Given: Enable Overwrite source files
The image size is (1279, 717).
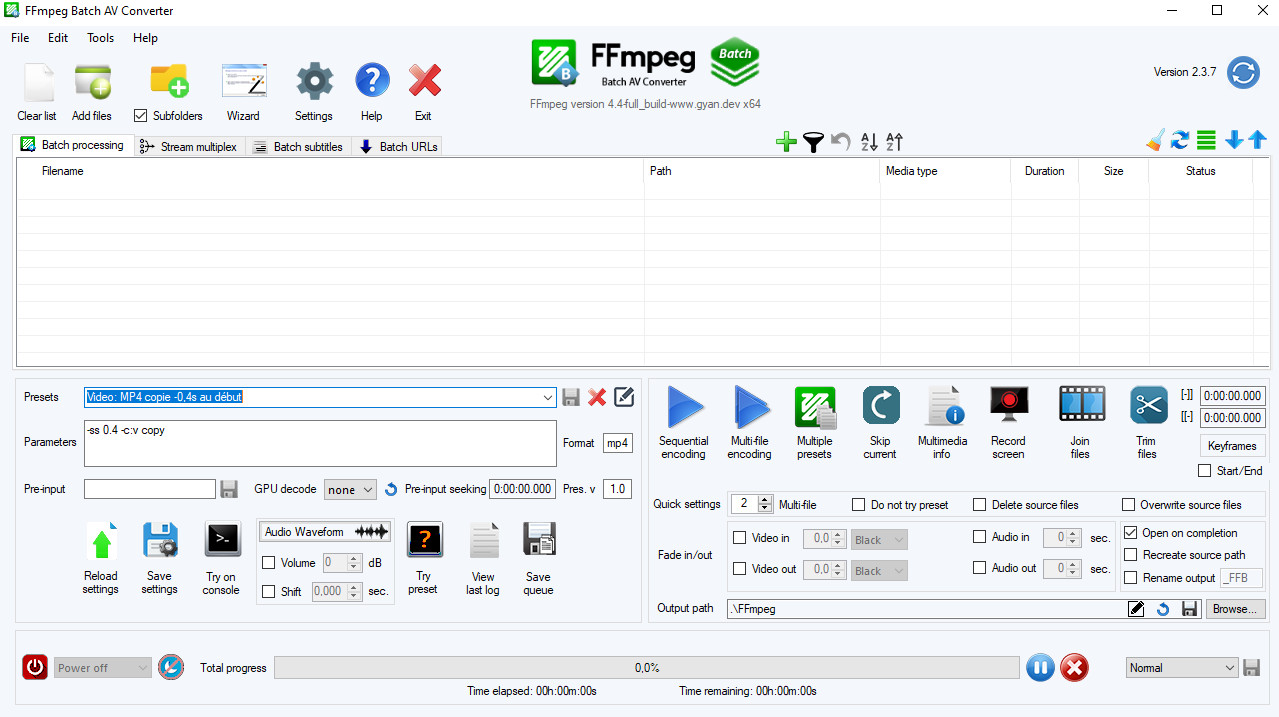Looking at the screenshot, I should [1129, 505].
